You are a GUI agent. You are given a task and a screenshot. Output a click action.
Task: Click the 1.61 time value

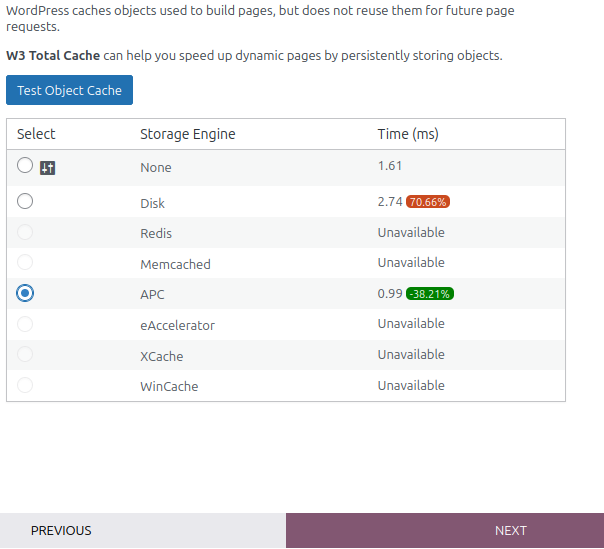click(x=390, y=166)
